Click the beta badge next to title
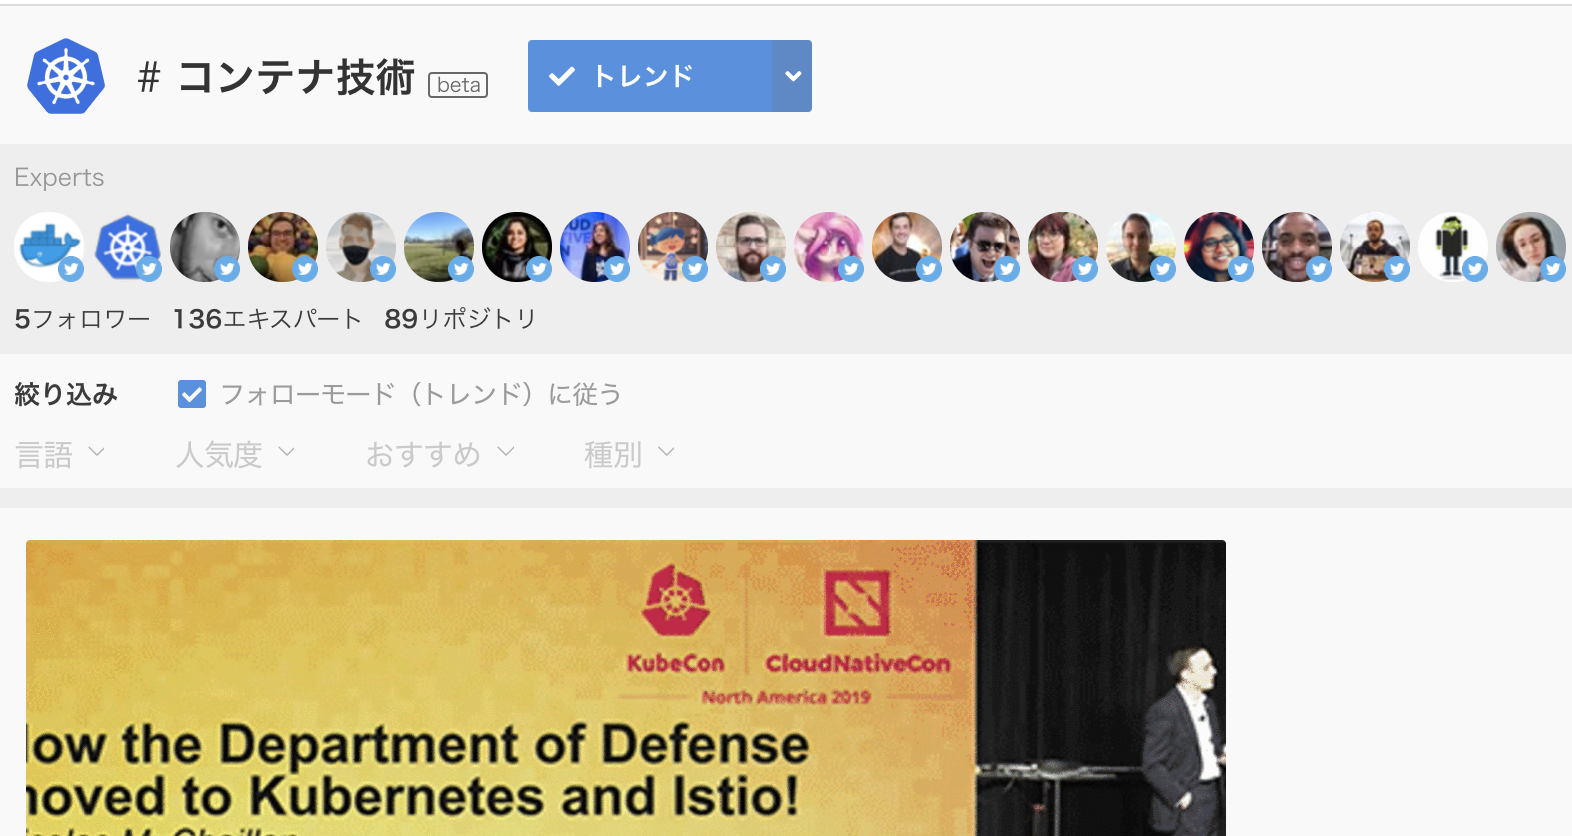This screenshot has height=836, width=1572. (x=458, y=85)
